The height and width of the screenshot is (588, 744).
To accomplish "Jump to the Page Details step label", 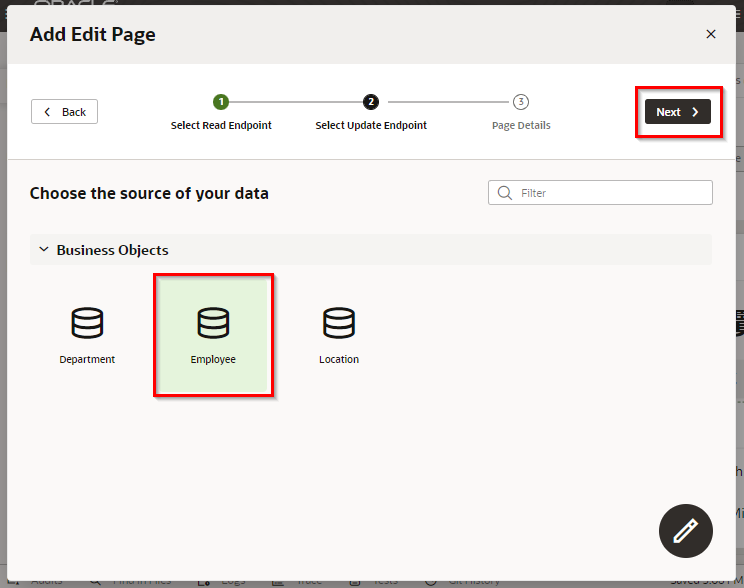I will [x=521, y=126].
